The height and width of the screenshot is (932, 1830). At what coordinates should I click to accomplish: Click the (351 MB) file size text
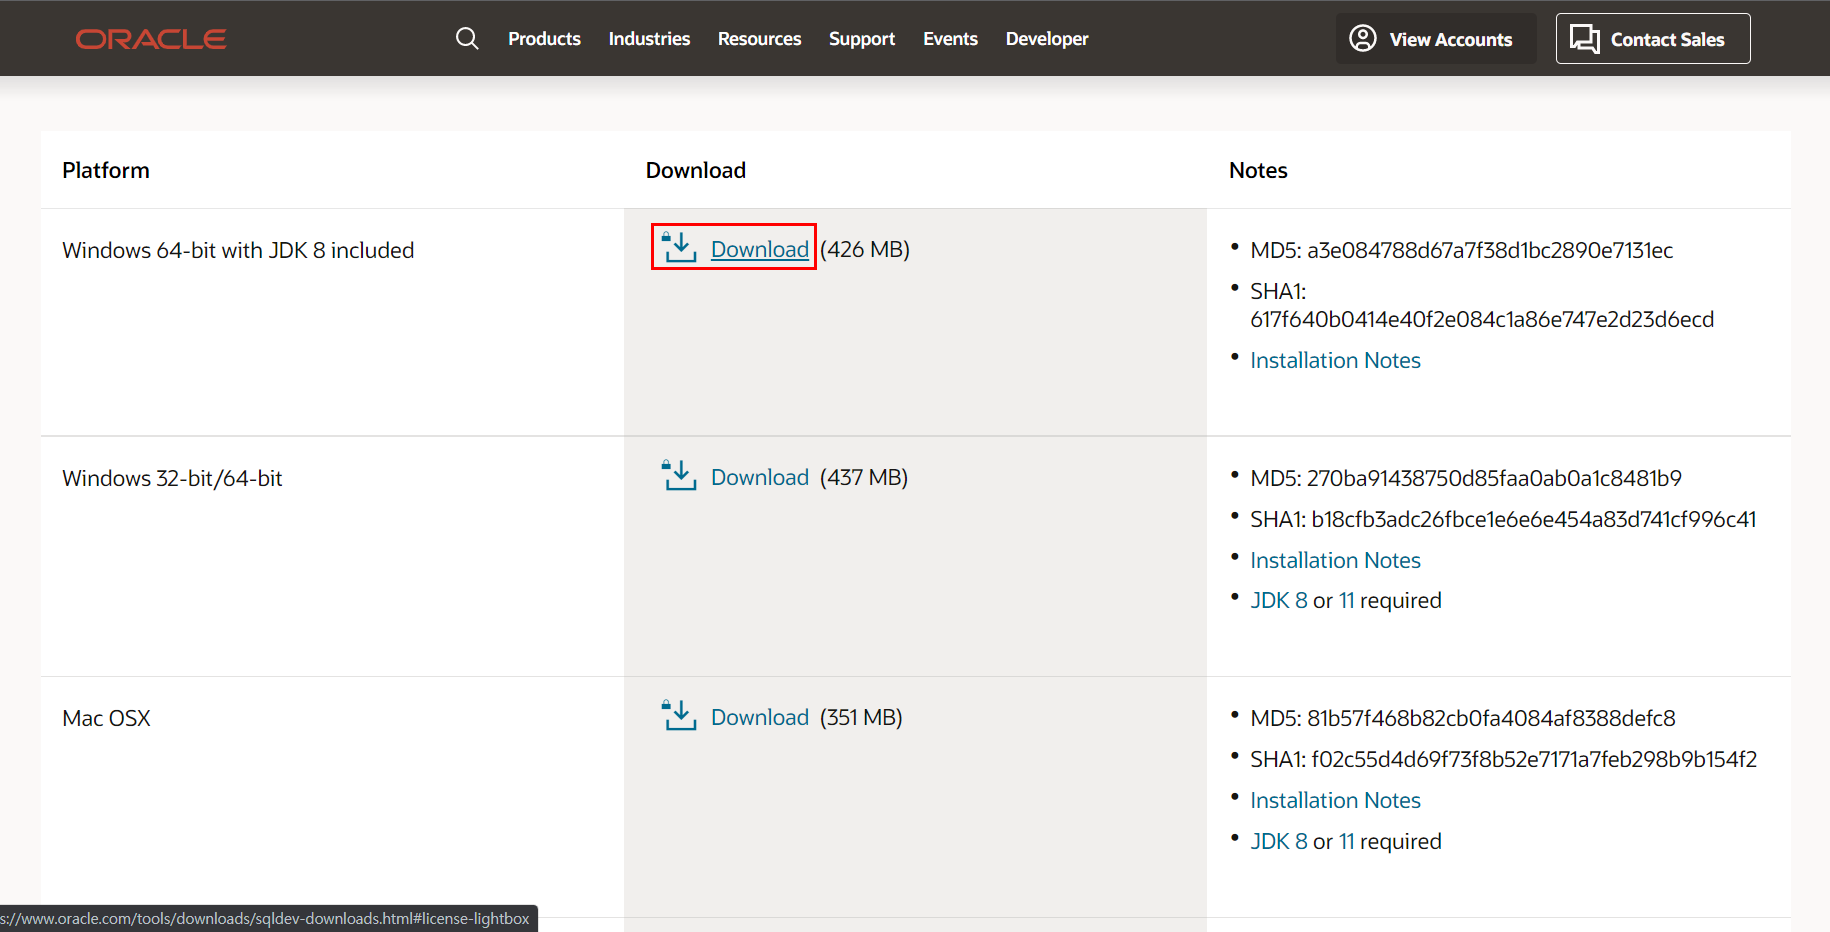[x=861, y=717]
